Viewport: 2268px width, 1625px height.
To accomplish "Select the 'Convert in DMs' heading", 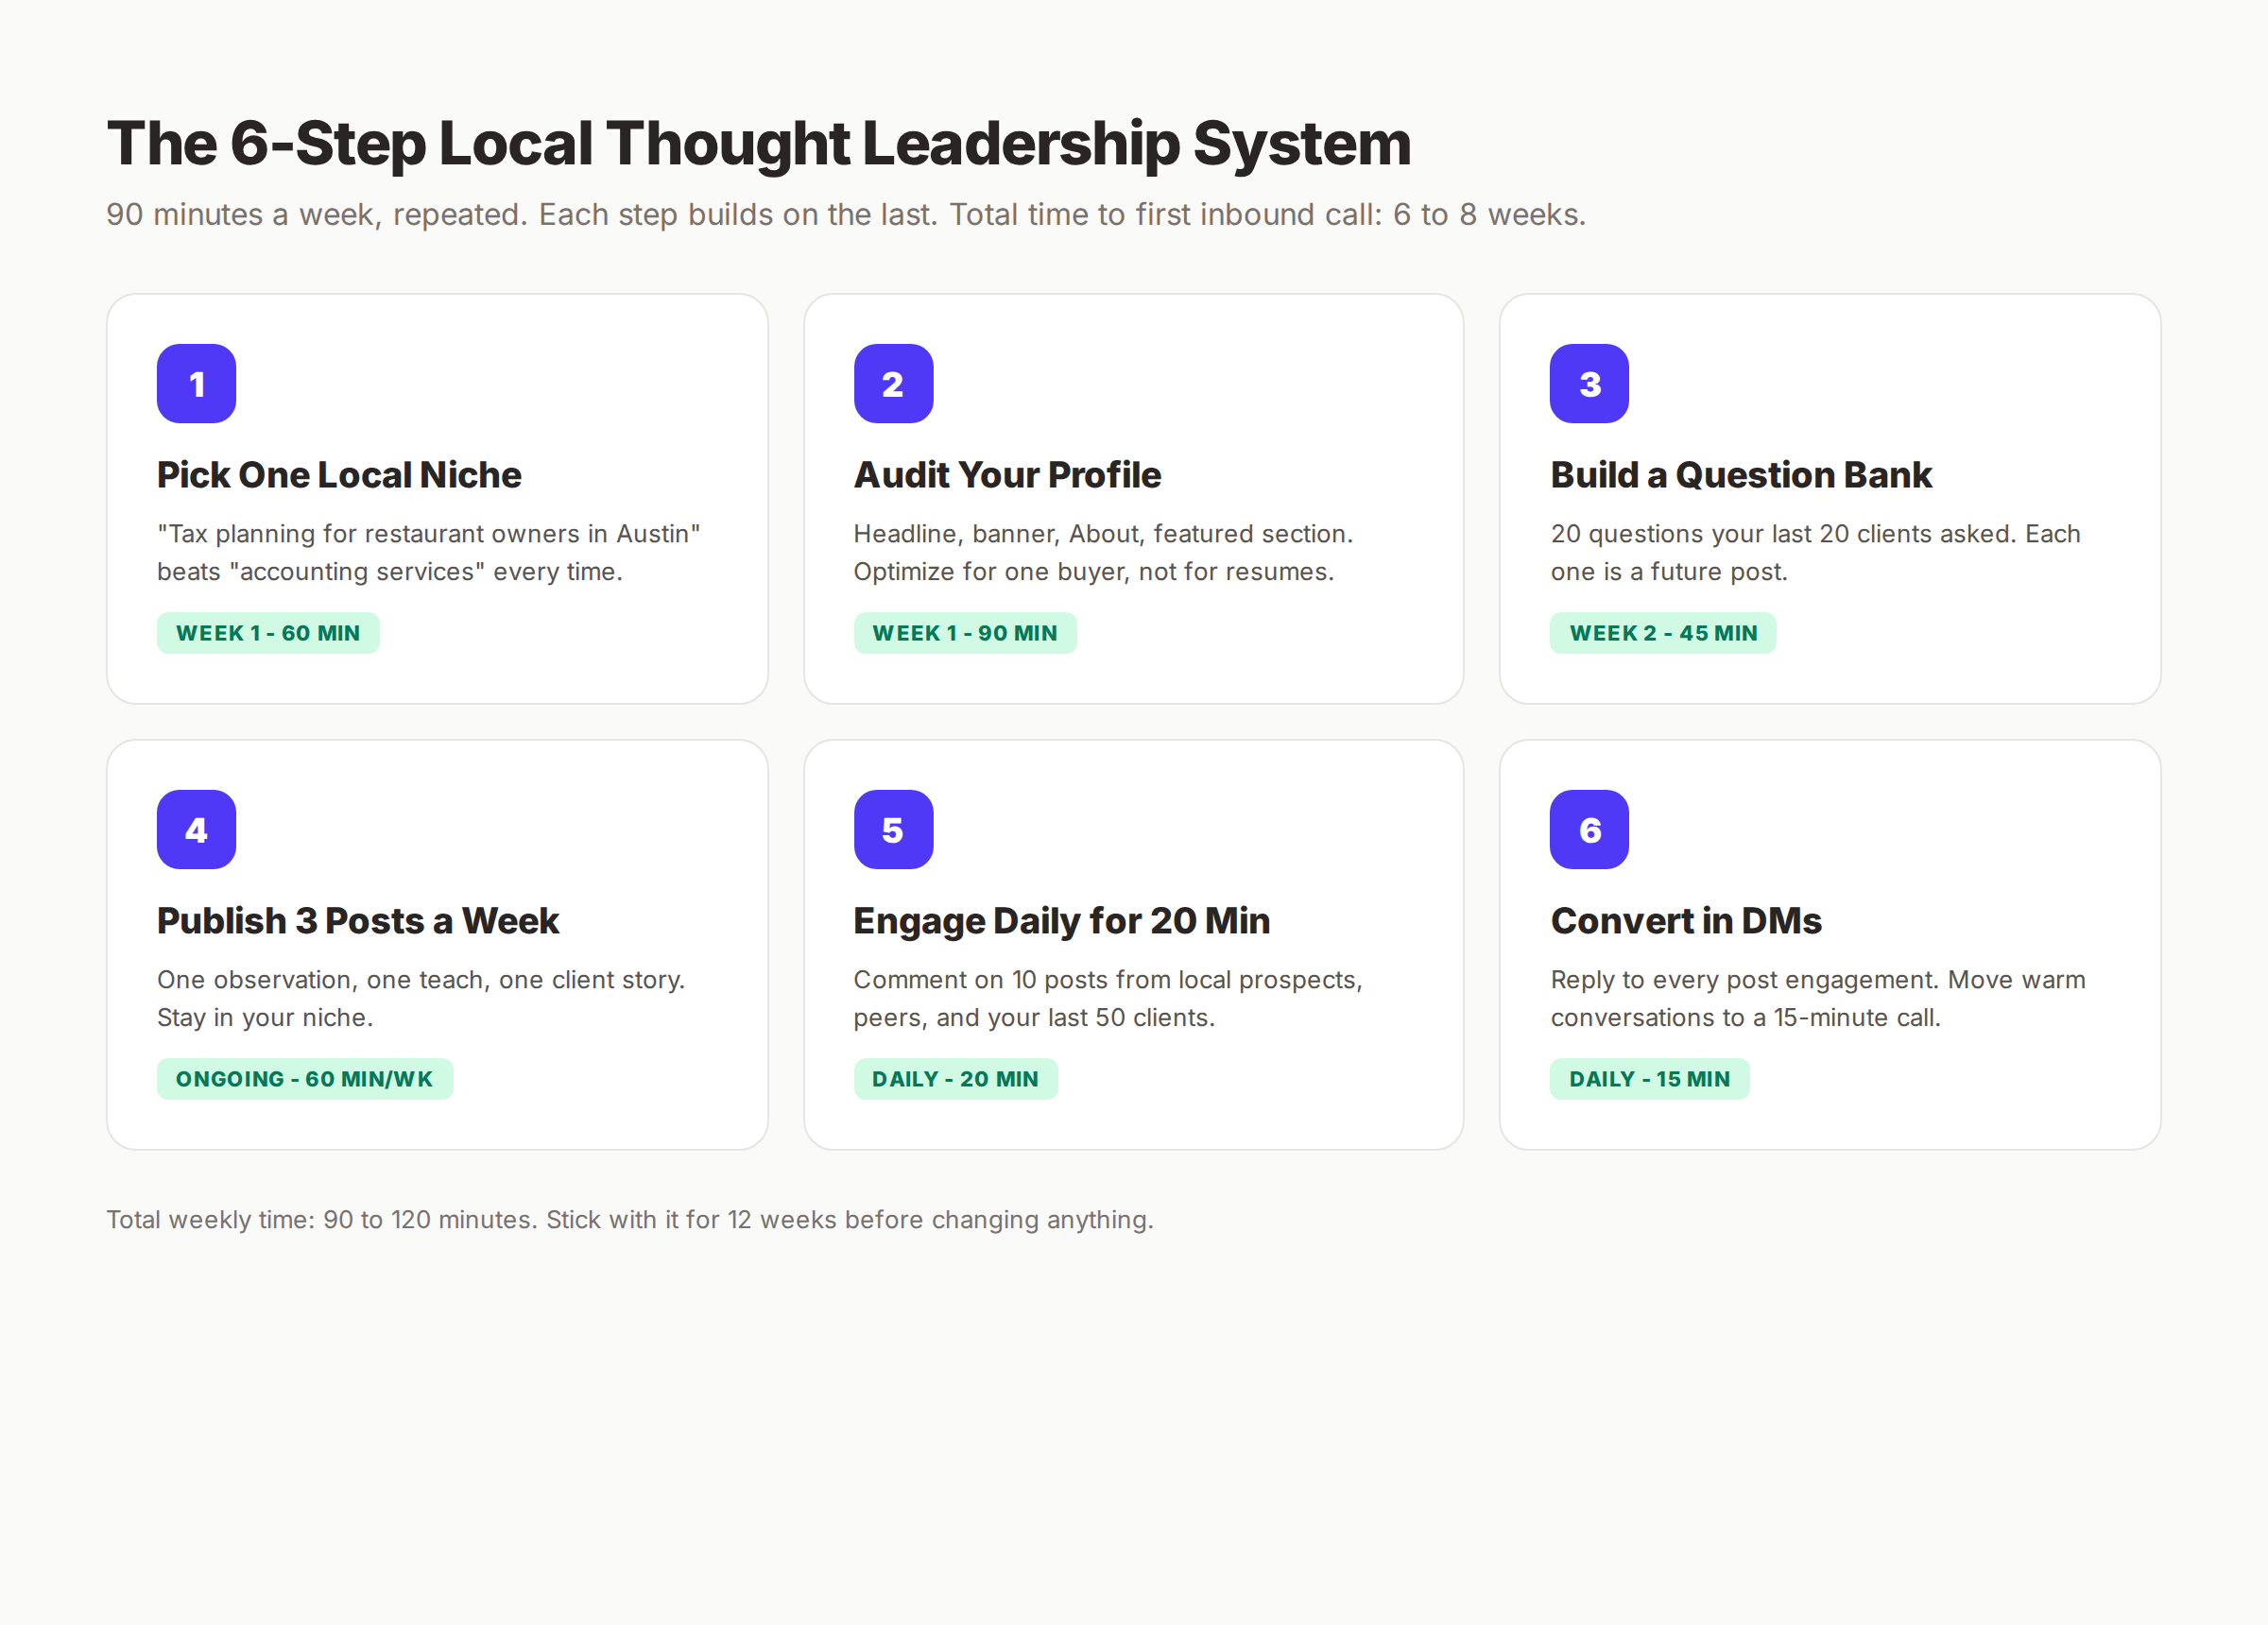I will 1686,921.
